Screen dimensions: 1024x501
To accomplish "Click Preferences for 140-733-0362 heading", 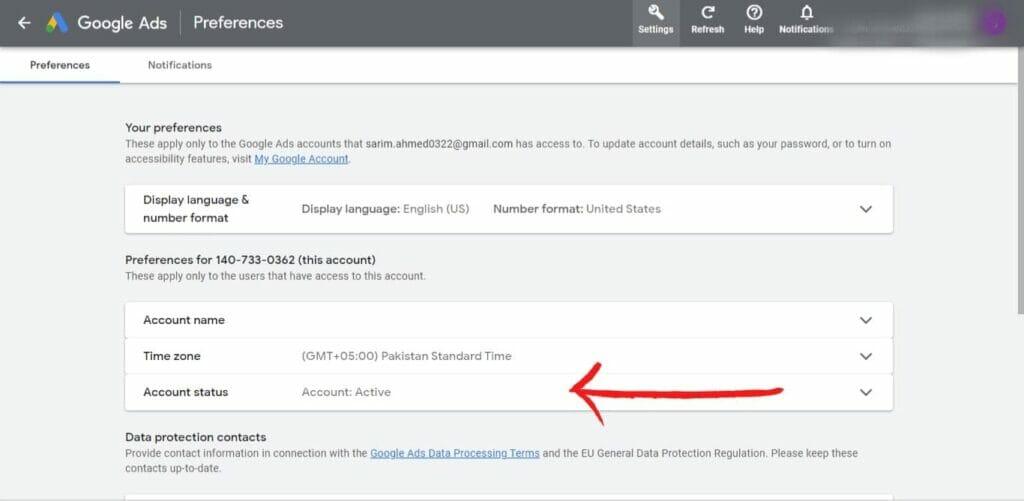I will [251, 260].
